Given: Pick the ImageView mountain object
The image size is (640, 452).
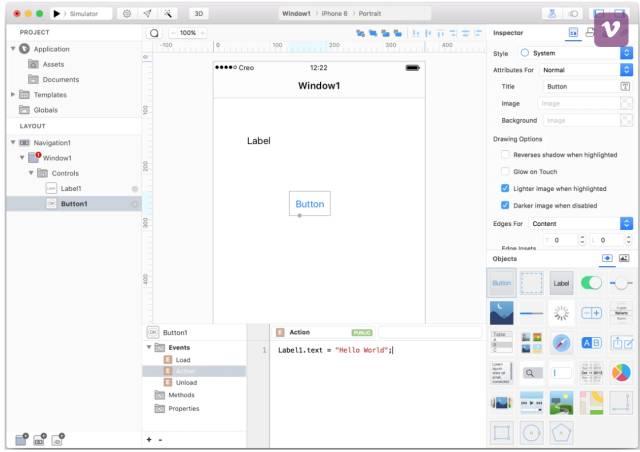Looking at the screenshot, I should (501, 313).
